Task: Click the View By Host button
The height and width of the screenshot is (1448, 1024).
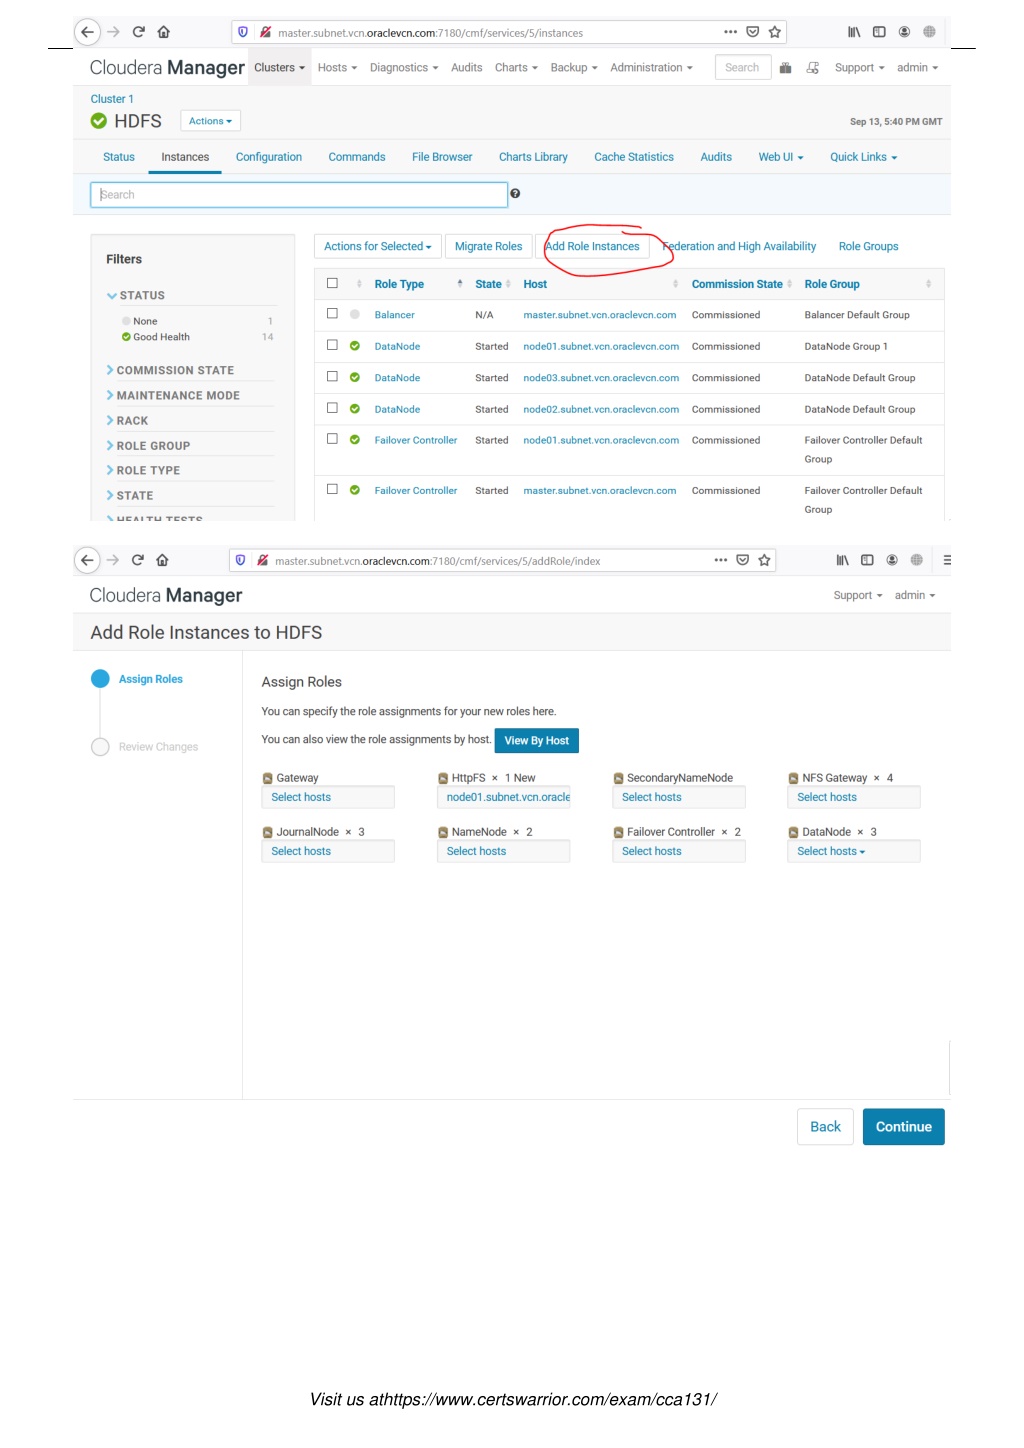Action: pos(537,740)
